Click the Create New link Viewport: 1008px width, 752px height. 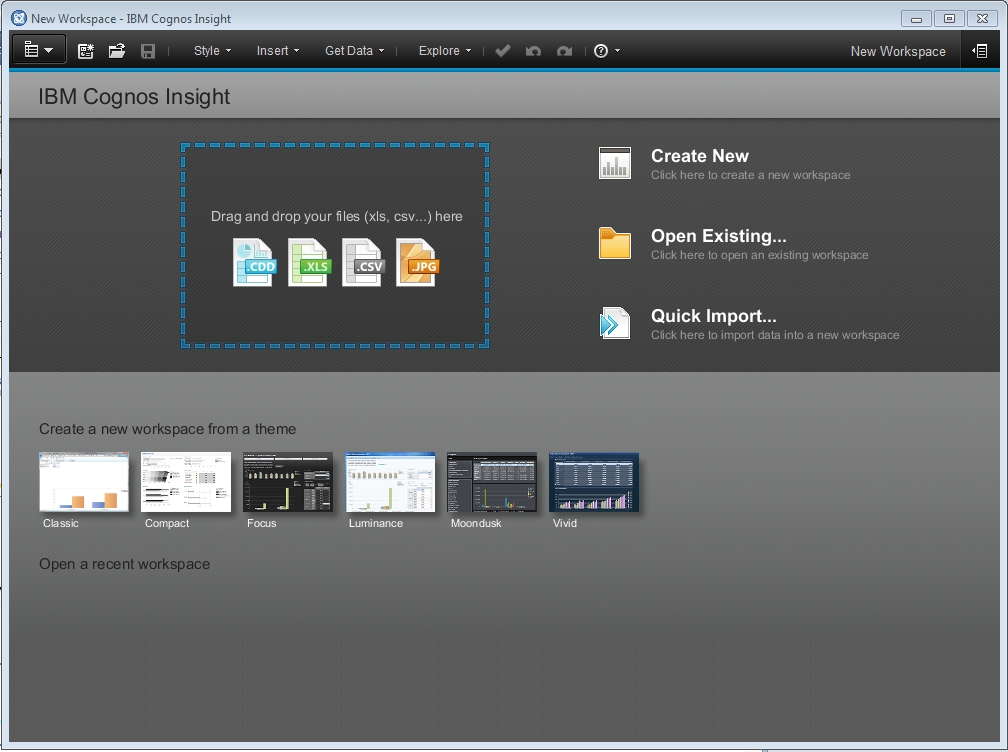point(699,156)
